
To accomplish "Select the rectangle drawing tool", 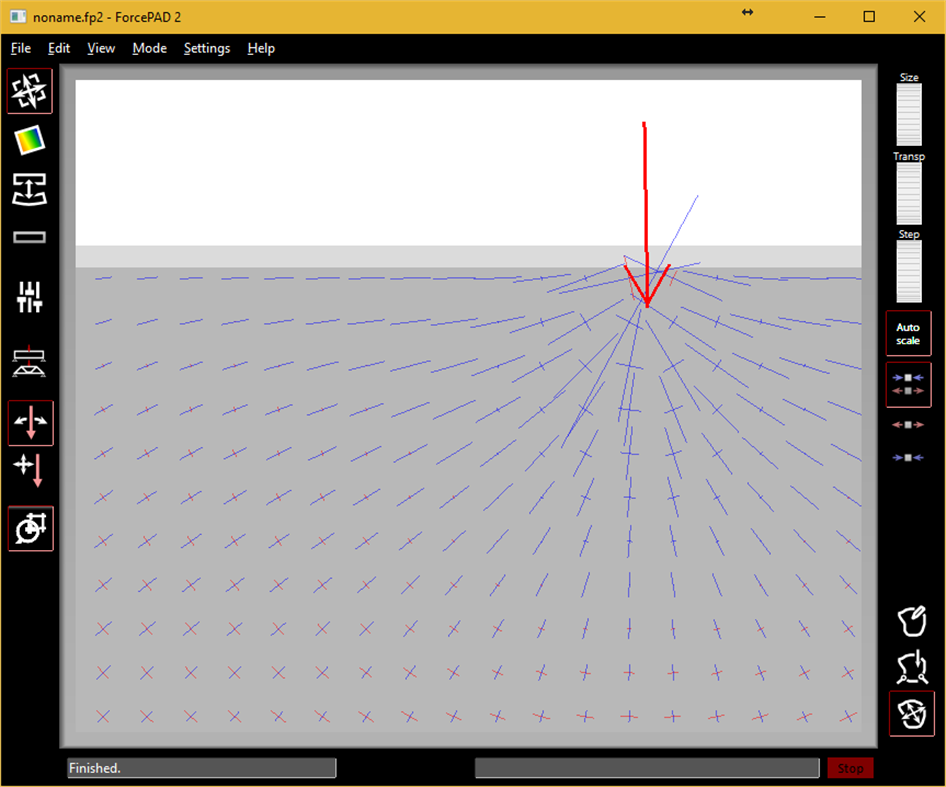I will [x=30, y=237].
